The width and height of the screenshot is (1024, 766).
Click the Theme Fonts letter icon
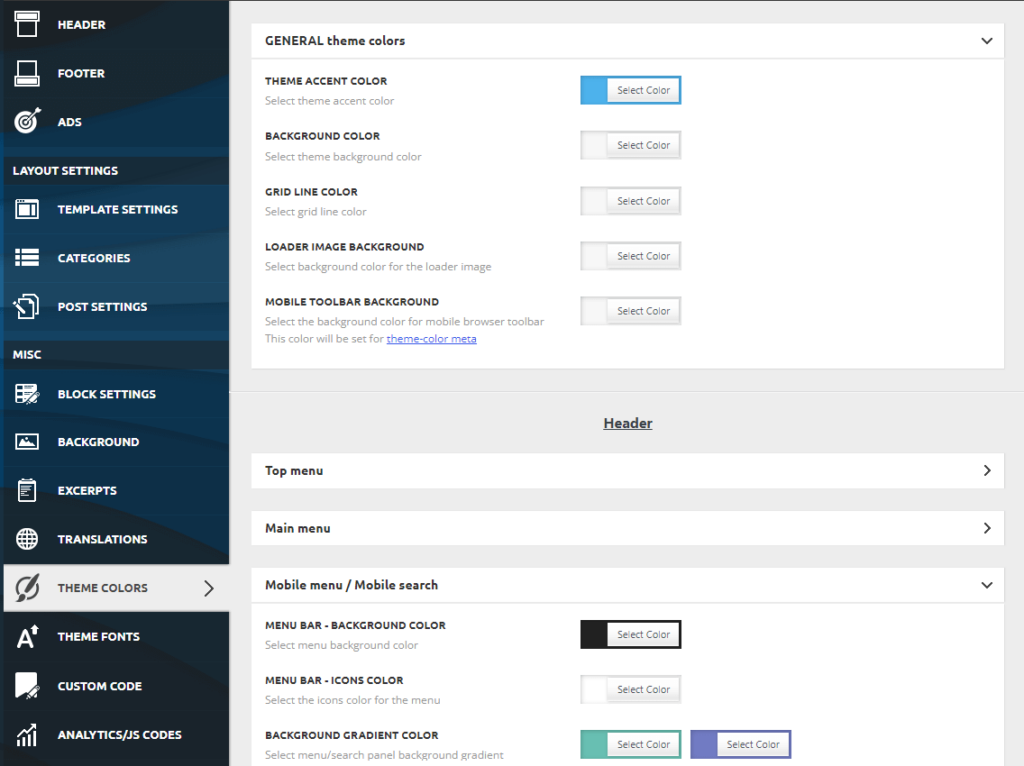click(27, 637)
